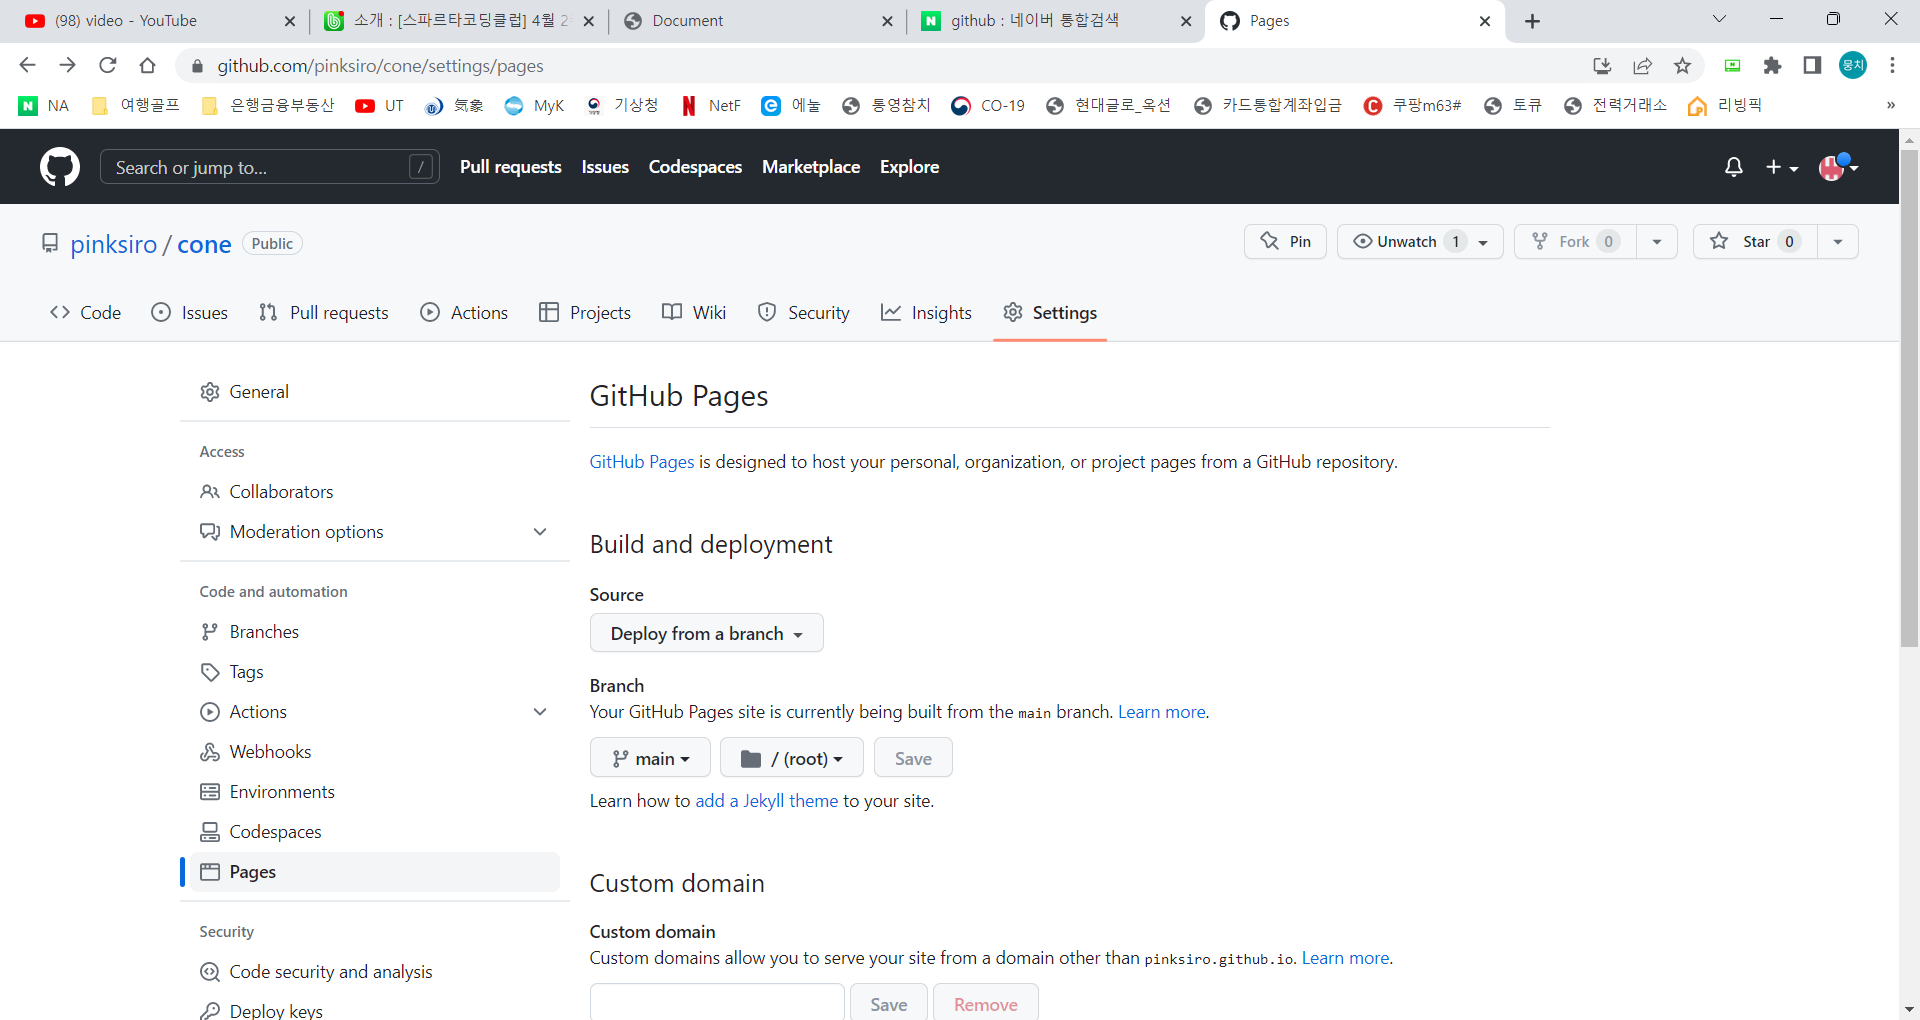
Task: Open the Chrome profile avatar
Action: 1853,65
